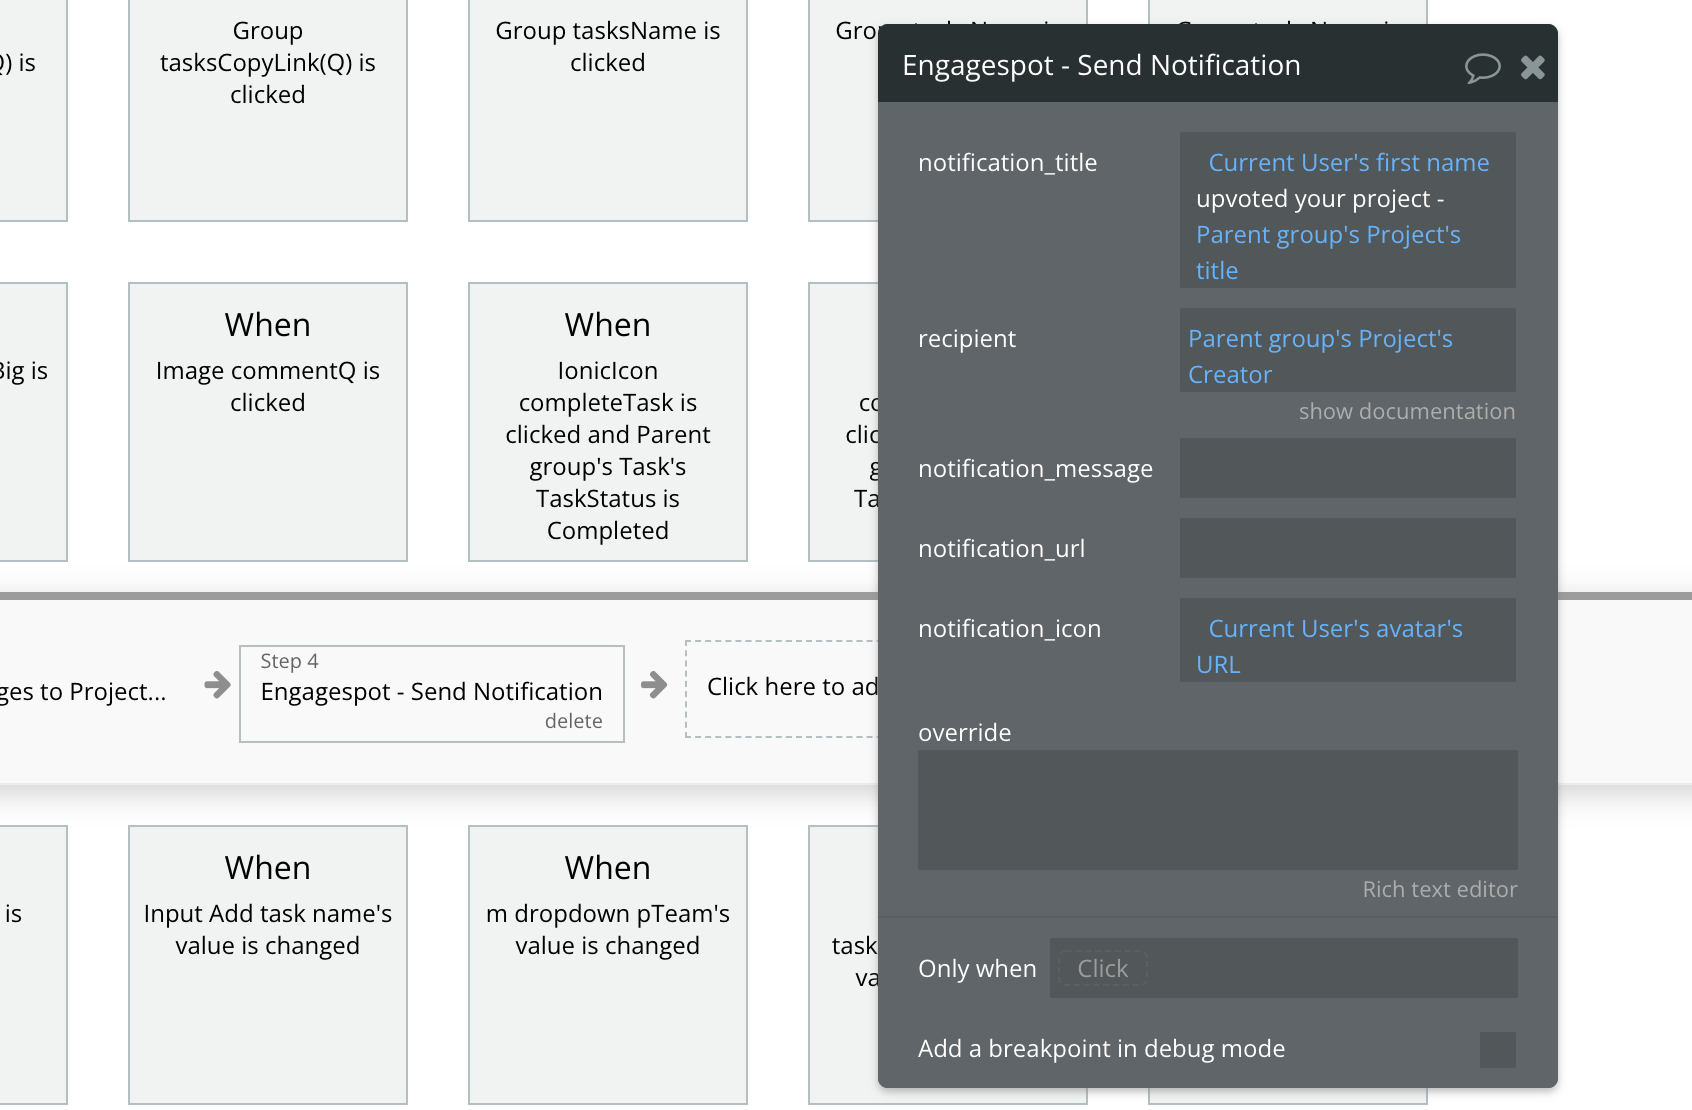The image size is (1692, 1110).
Task: Select the 'ges to Project...' workflow step
Action: (x=83, y=691)
